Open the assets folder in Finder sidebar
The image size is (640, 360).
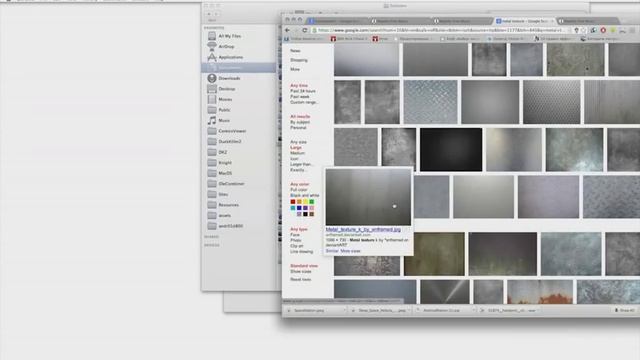224,216
